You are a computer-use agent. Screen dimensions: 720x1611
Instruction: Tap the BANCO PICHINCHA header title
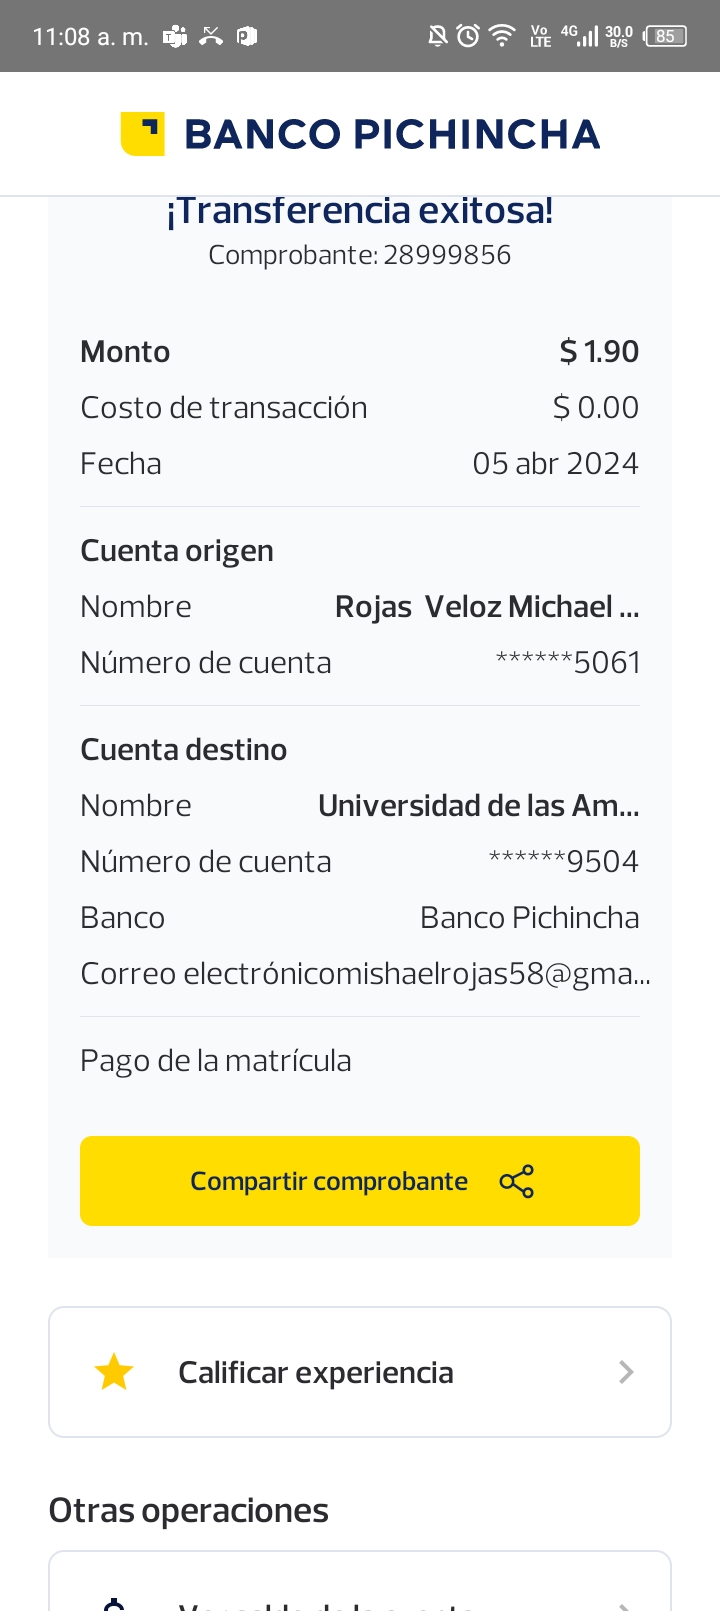click(392, 134)
